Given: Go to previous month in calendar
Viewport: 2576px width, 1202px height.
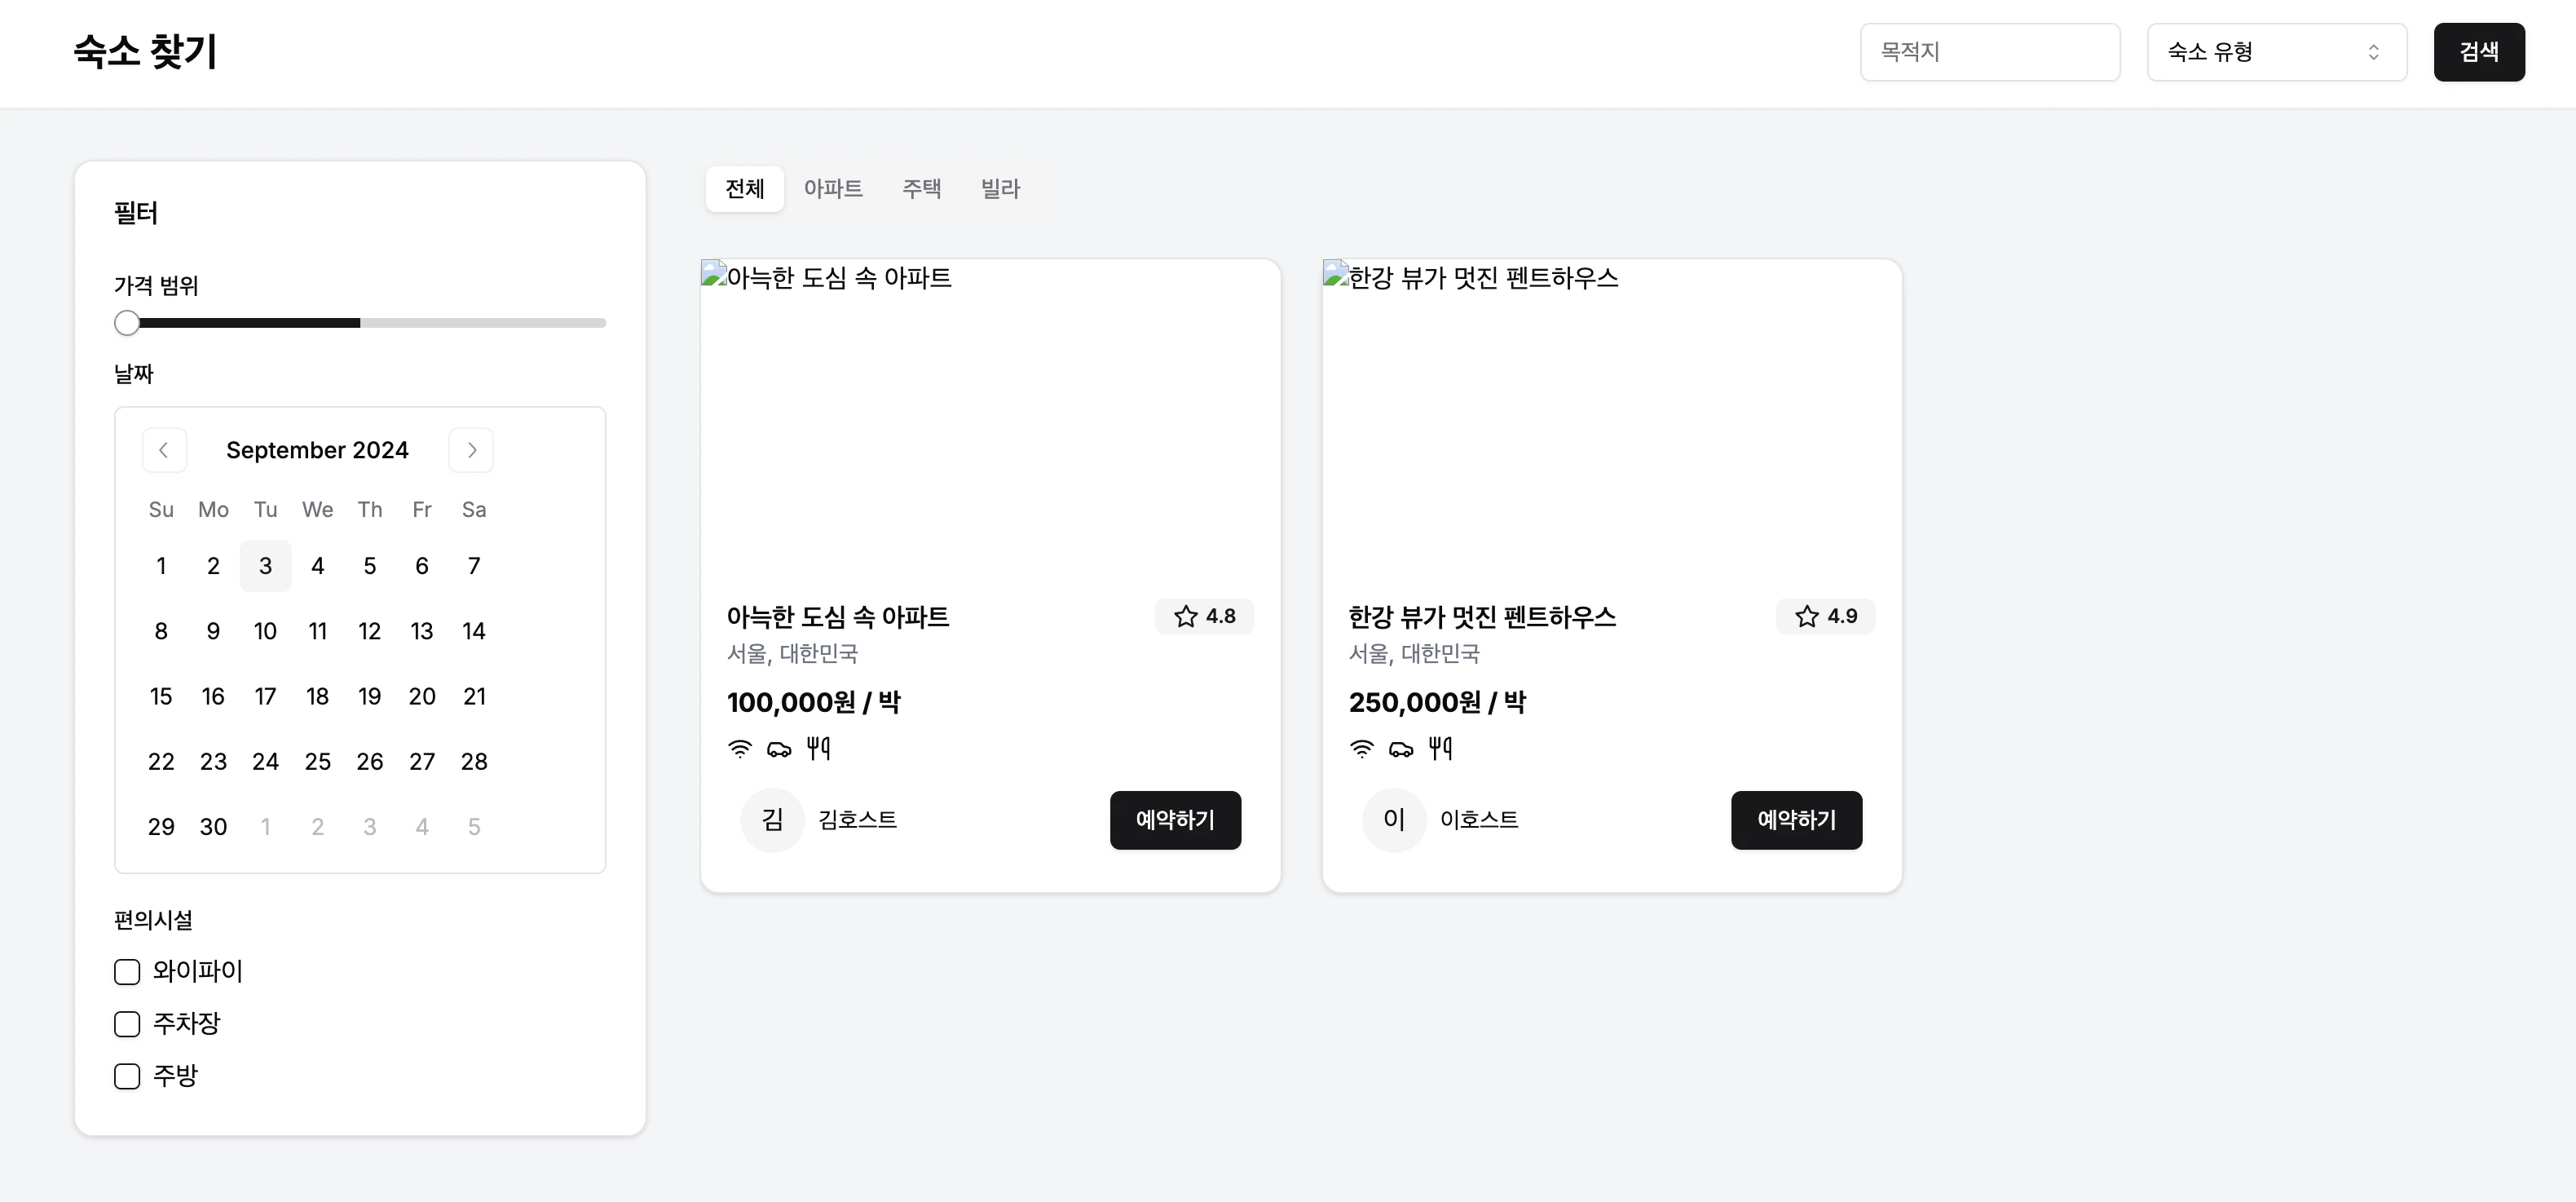Looking at the screenshot, I should click(164, 450).
